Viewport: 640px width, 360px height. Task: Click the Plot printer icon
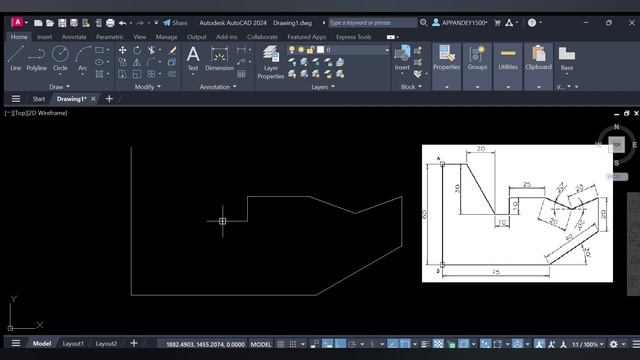pos(110,23)
